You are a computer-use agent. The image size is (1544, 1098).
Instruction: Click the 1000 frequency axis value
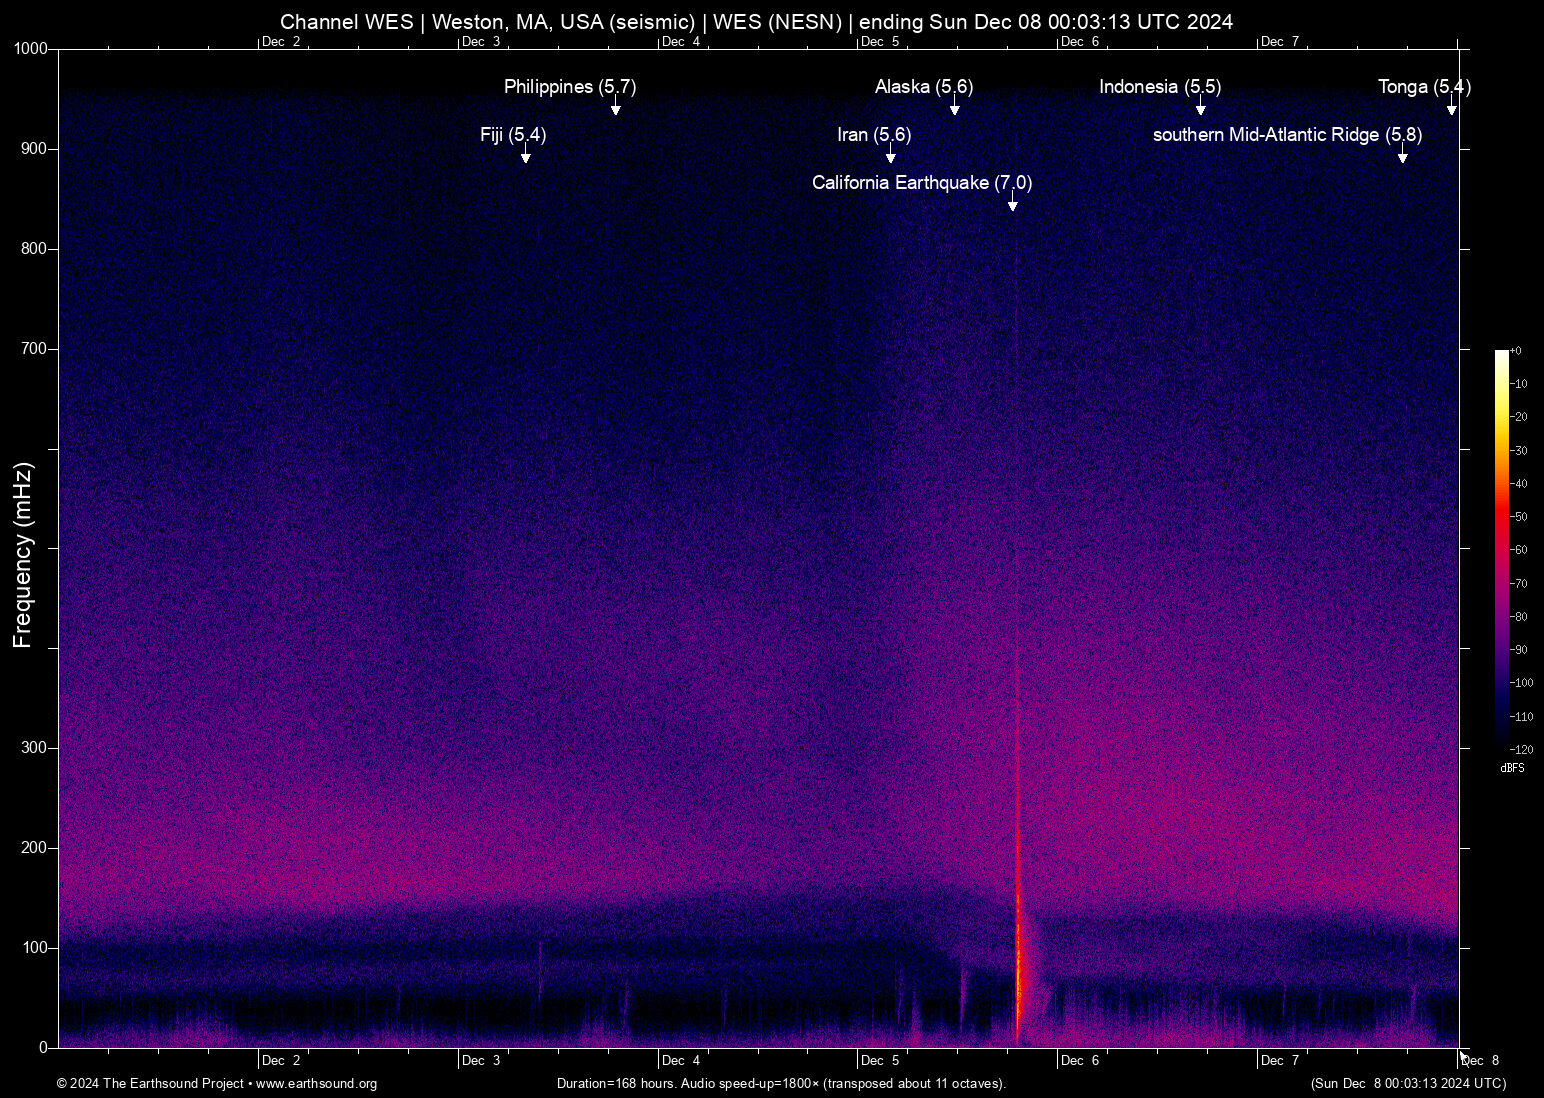(x=31, y=49)
